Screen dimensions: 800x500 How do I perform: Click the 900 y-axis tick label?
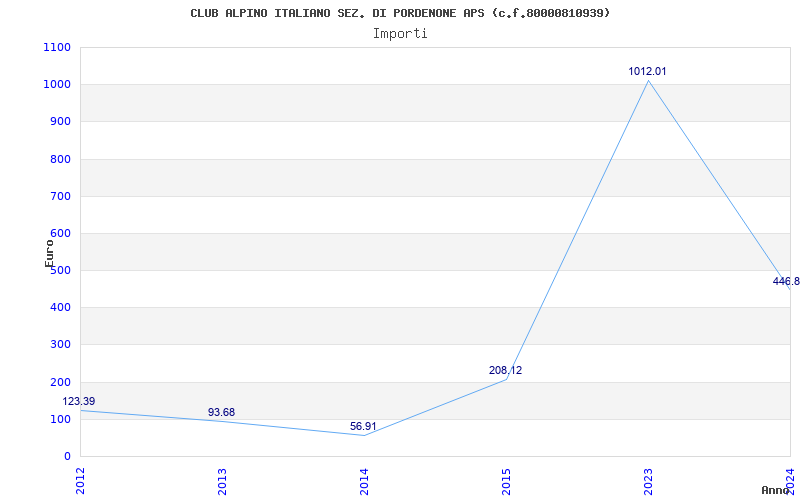point(61,122)
